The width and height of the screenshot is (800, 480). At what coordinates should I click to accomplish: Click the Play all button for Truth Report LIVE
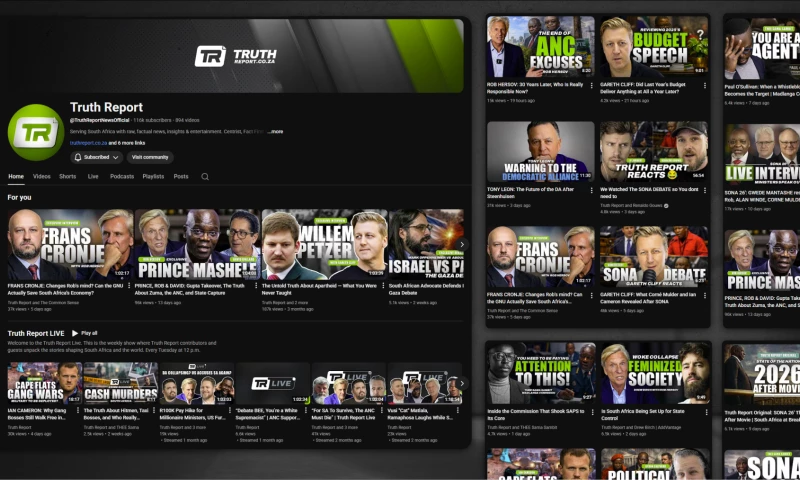click(85, 333)
